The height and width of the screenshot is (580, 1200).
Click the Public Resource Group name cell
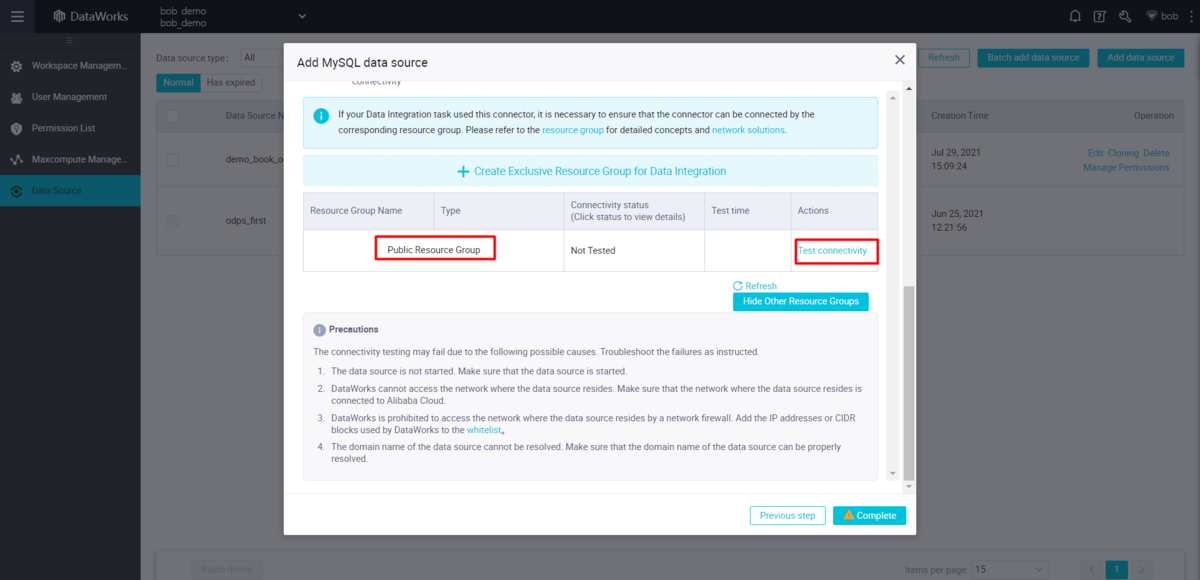[434, 250]
